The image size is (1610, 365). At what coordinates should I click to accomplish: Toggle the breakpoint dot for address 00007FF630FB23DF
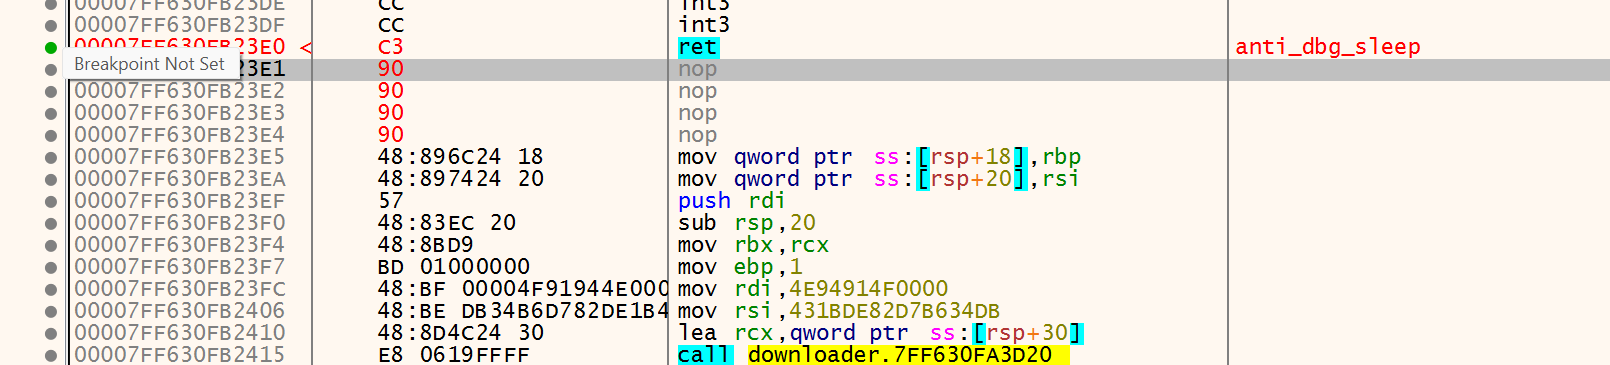click(51, 25)
